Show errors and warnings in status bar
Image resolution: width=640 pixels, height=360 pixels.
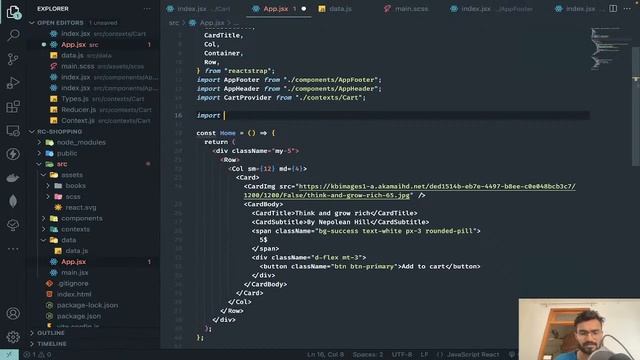[x=37, y=355]
